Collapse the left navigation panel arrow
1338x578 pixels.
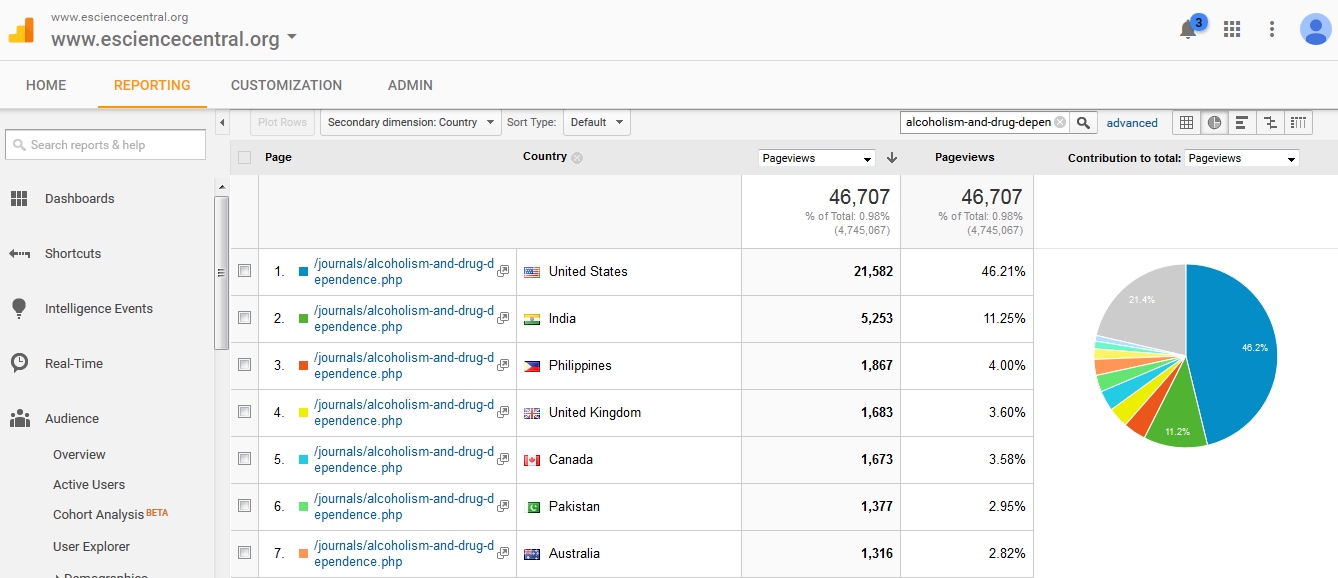pyautogui.click(x=222, y=123)
